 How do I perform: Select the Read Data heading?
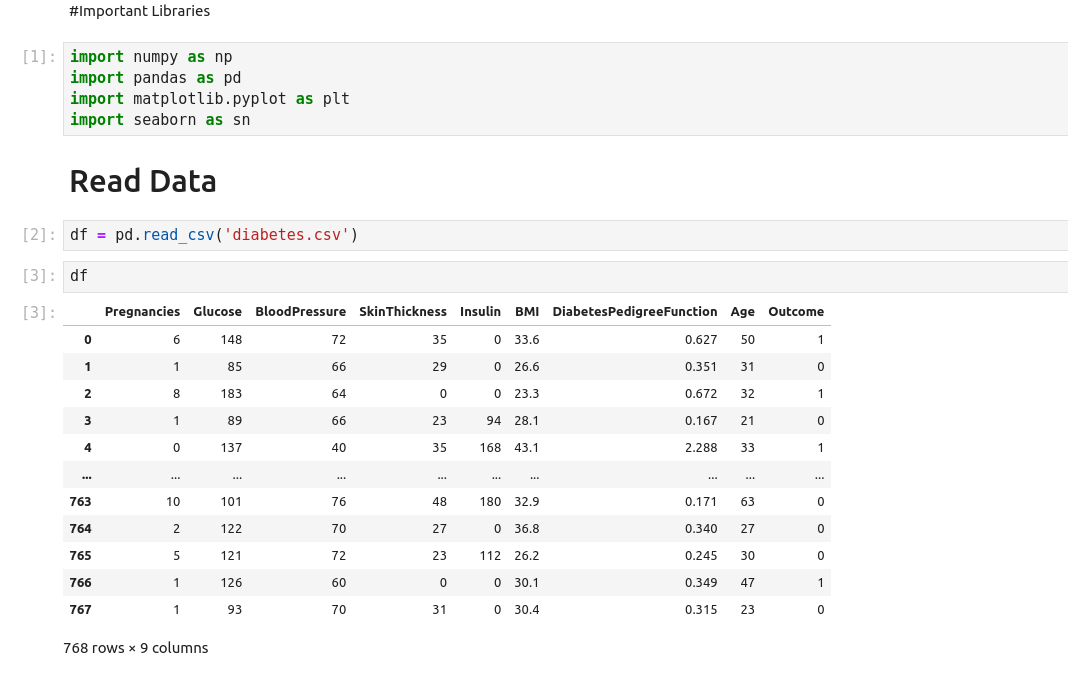coord(143,181)
